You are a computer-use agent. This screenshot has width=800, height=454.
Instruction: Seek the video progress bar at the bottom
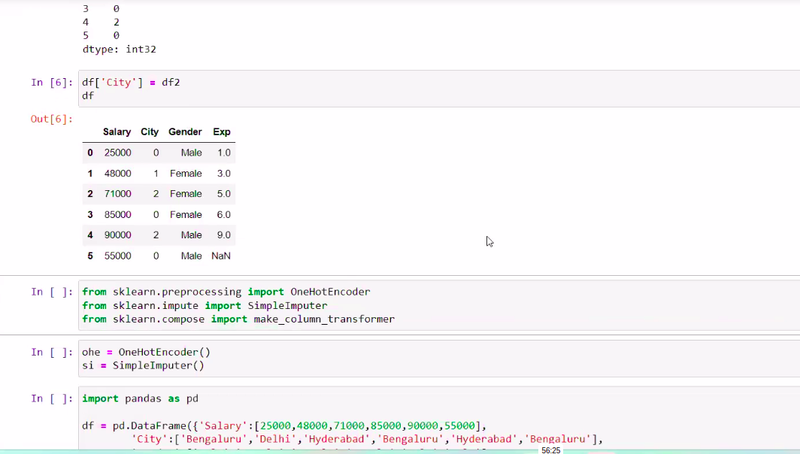click(x=300, y=451)
